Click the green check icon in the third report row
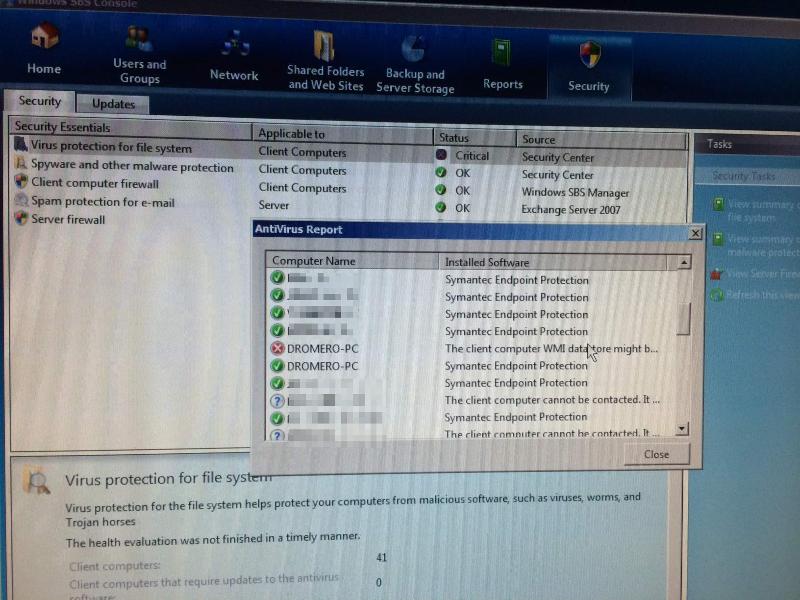Screen dimensions: 800x600 pyautogui.click(x=278, y=312)
